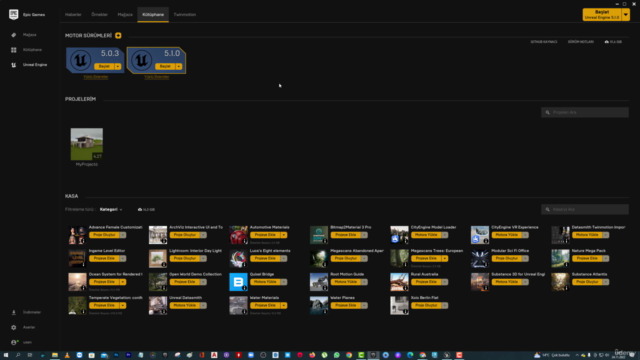
Task: Open Yüklü Eklentiler link under 5.0.3
Action: click(96, 77)
